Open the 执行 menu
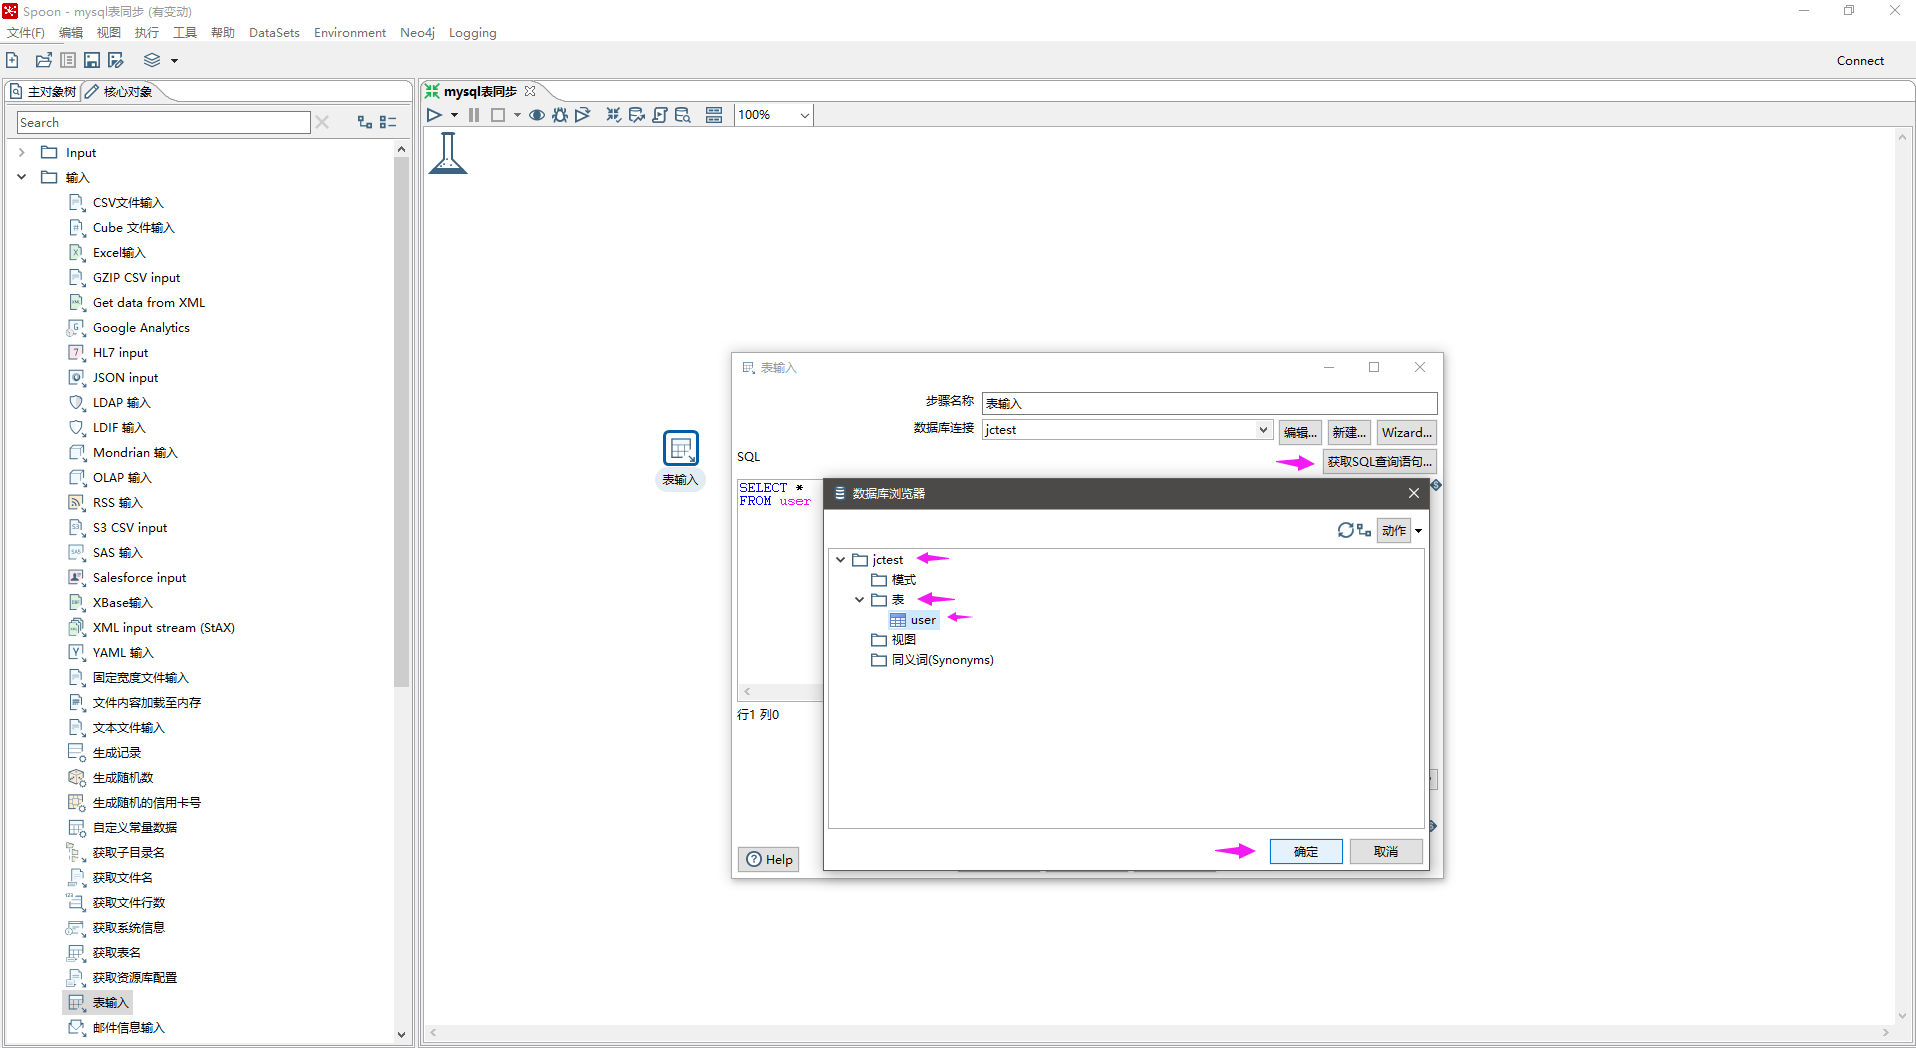 coord(147,33)
